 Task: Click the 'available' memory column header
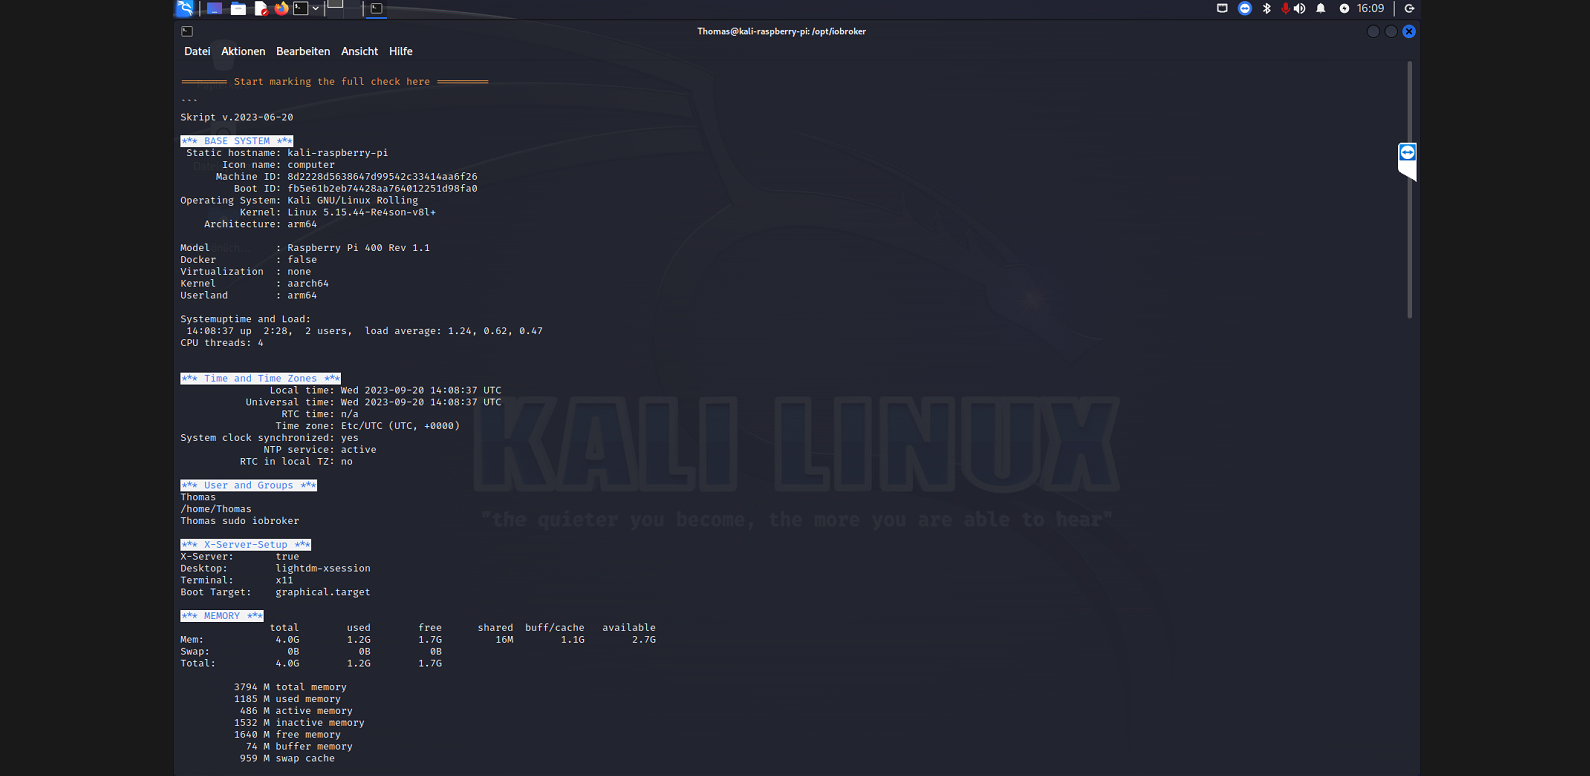629,628
